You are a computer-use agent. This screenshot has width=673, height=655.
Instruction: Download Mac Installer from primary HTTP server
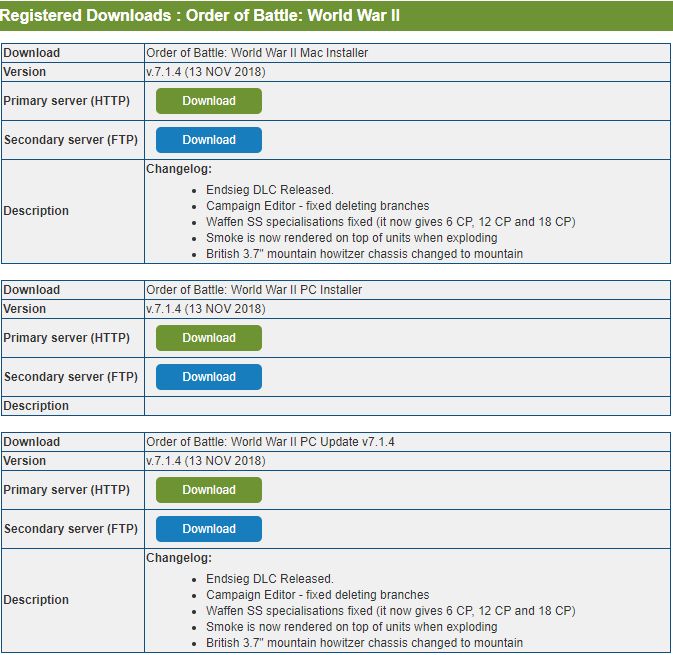pyautogui.click(x=209, y=101)
